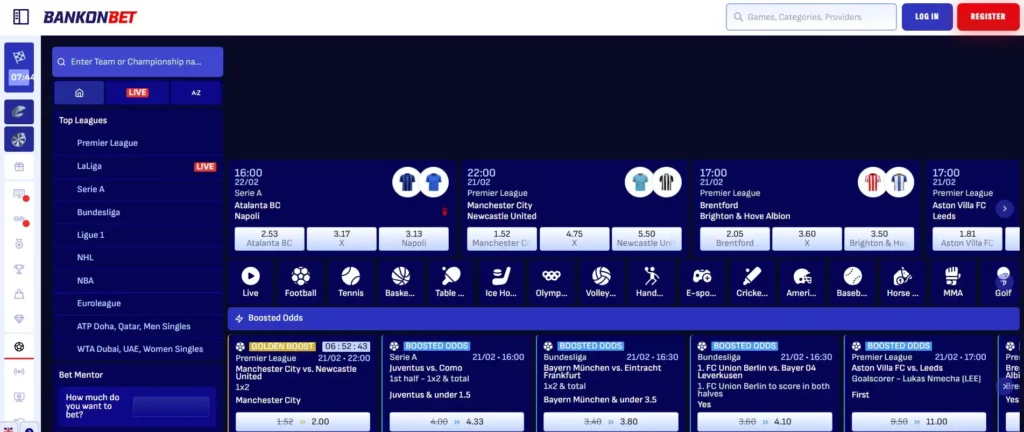Toggle the sidebar panel icon beside logo

(21, 17)
